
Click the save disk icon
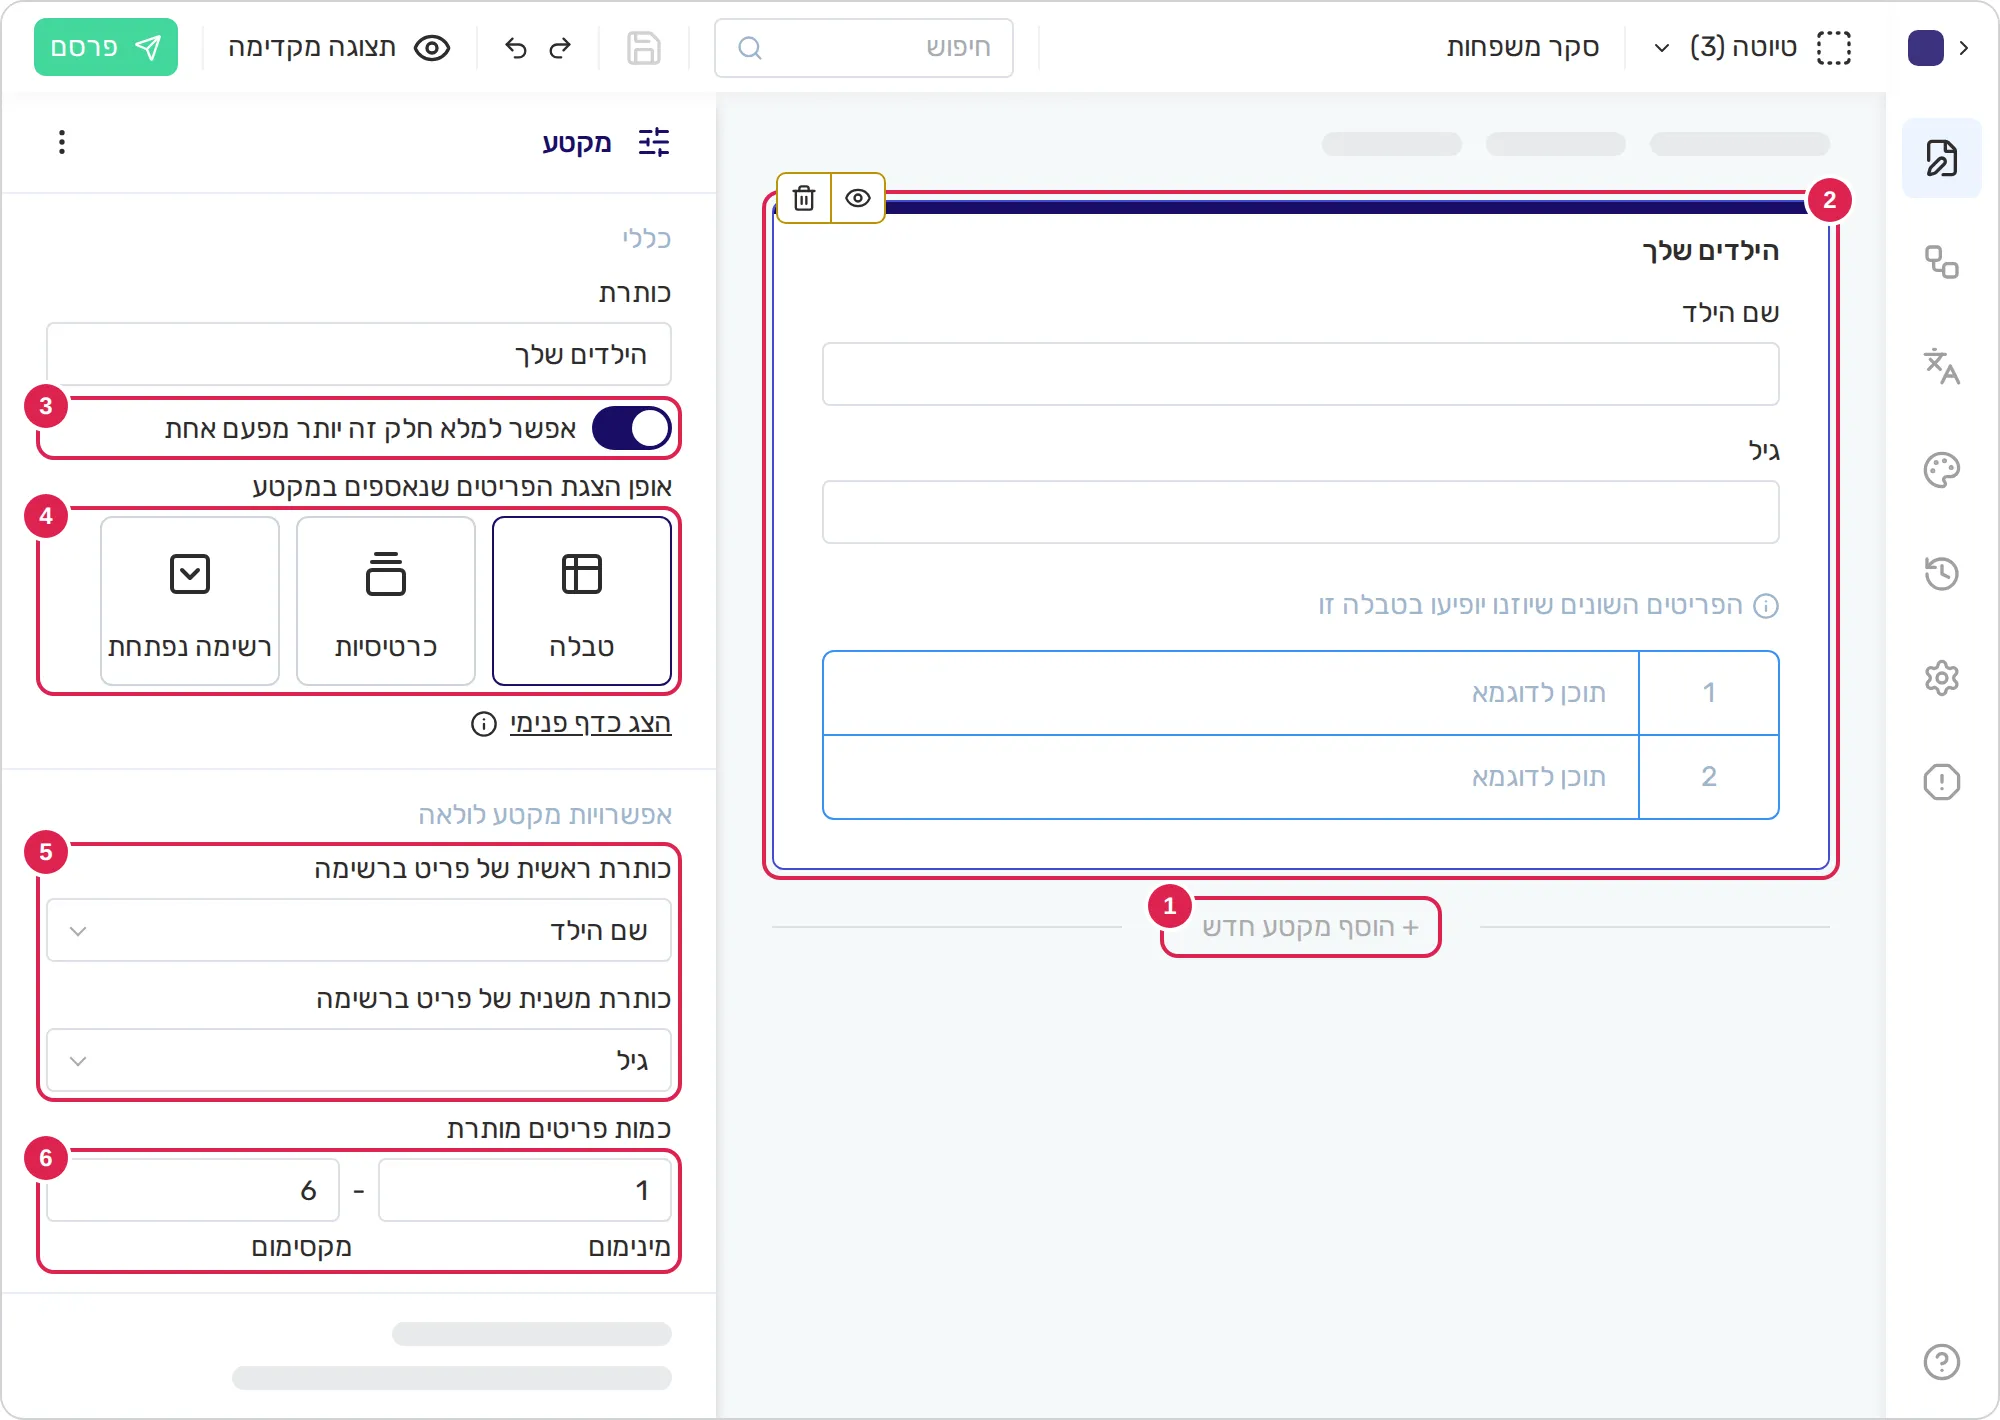click(644, 47)
